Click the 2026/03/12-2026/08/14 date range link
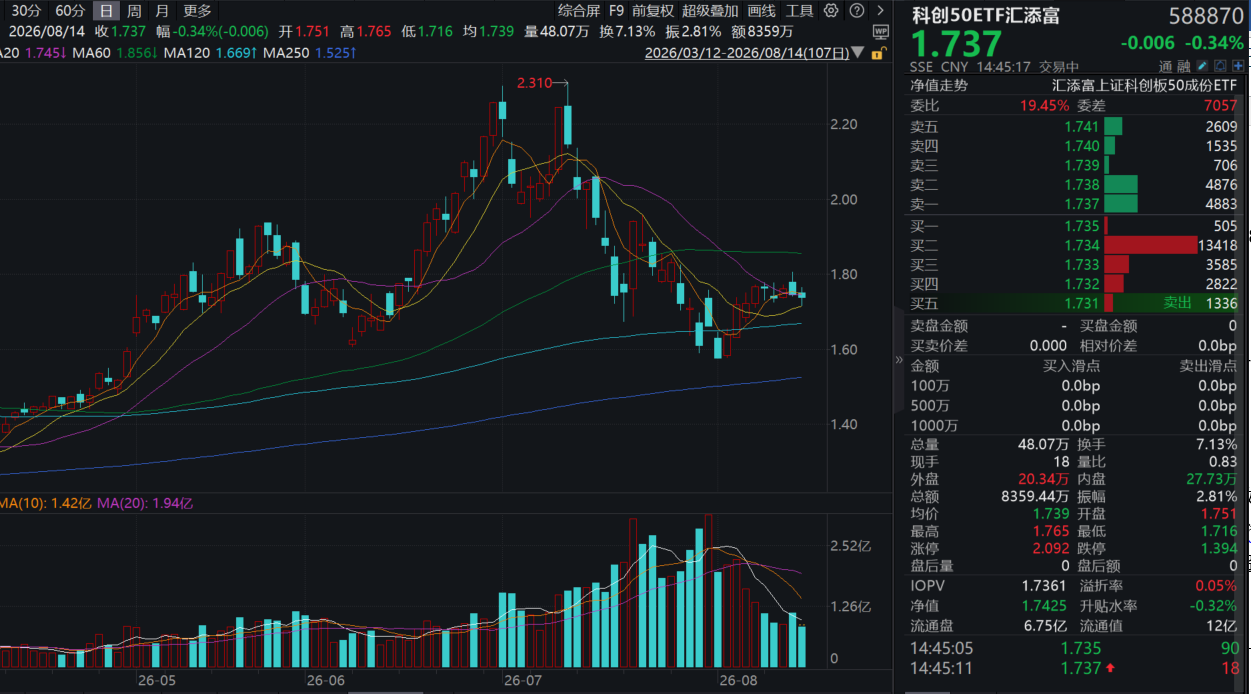 pos(747,53)
